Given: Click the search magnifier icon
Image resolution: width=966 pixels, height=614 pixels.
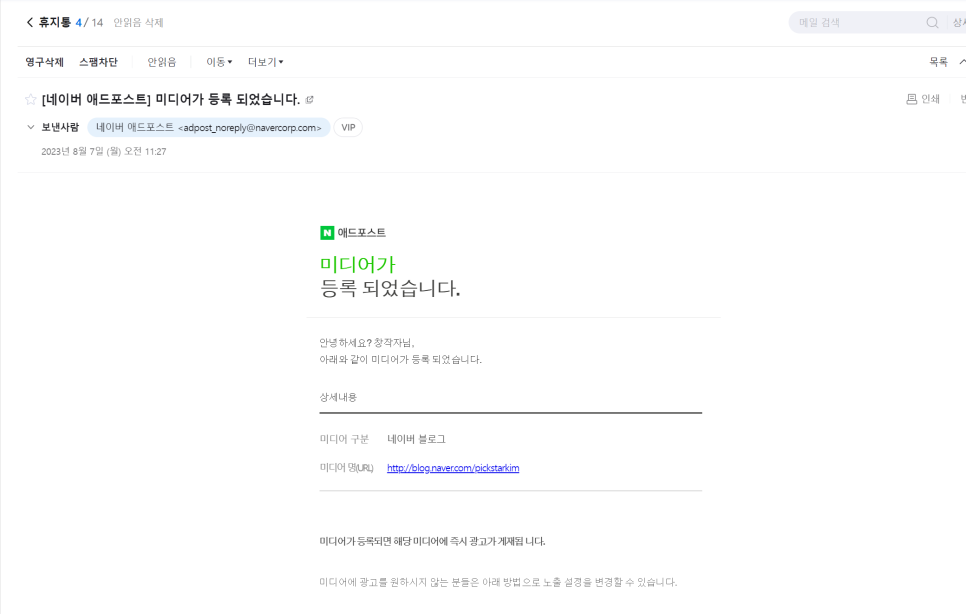Looking at the screenshot, I should tap(932, 23).
